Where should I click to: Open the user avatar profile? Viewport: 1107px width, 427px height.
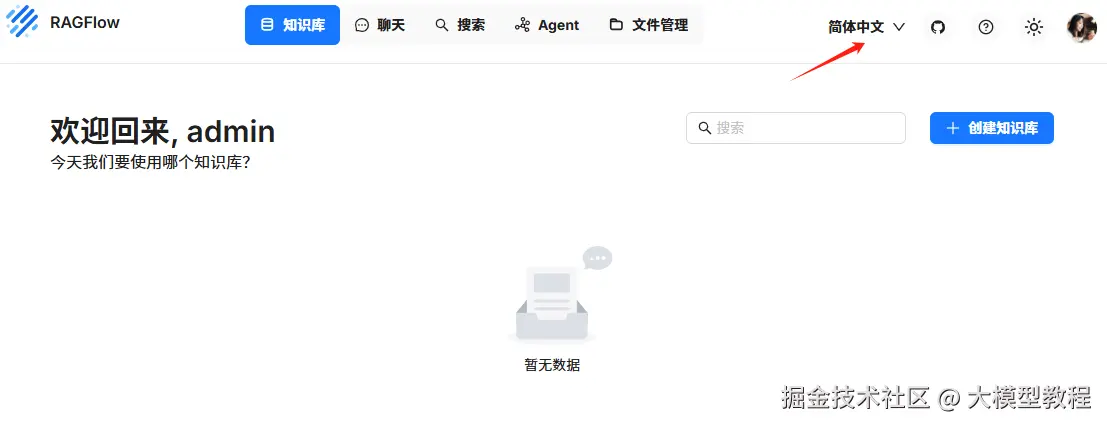pos(1082,28)
